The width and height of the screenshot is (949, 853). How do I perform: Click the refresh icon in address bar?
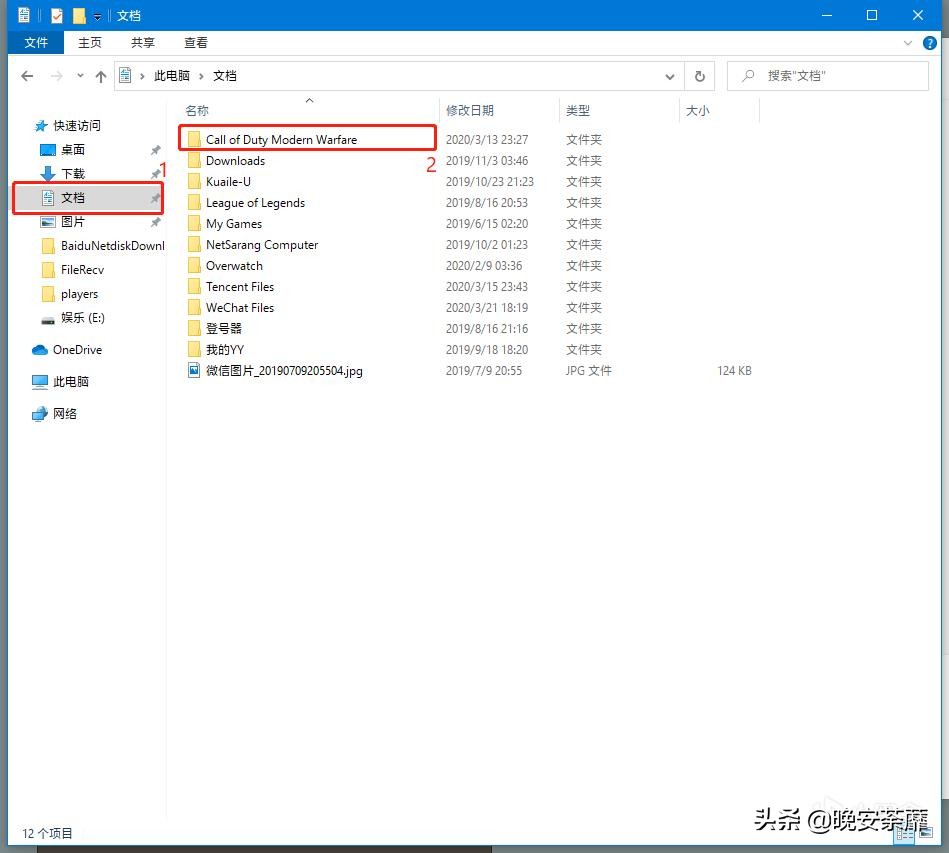pos(699,75)
